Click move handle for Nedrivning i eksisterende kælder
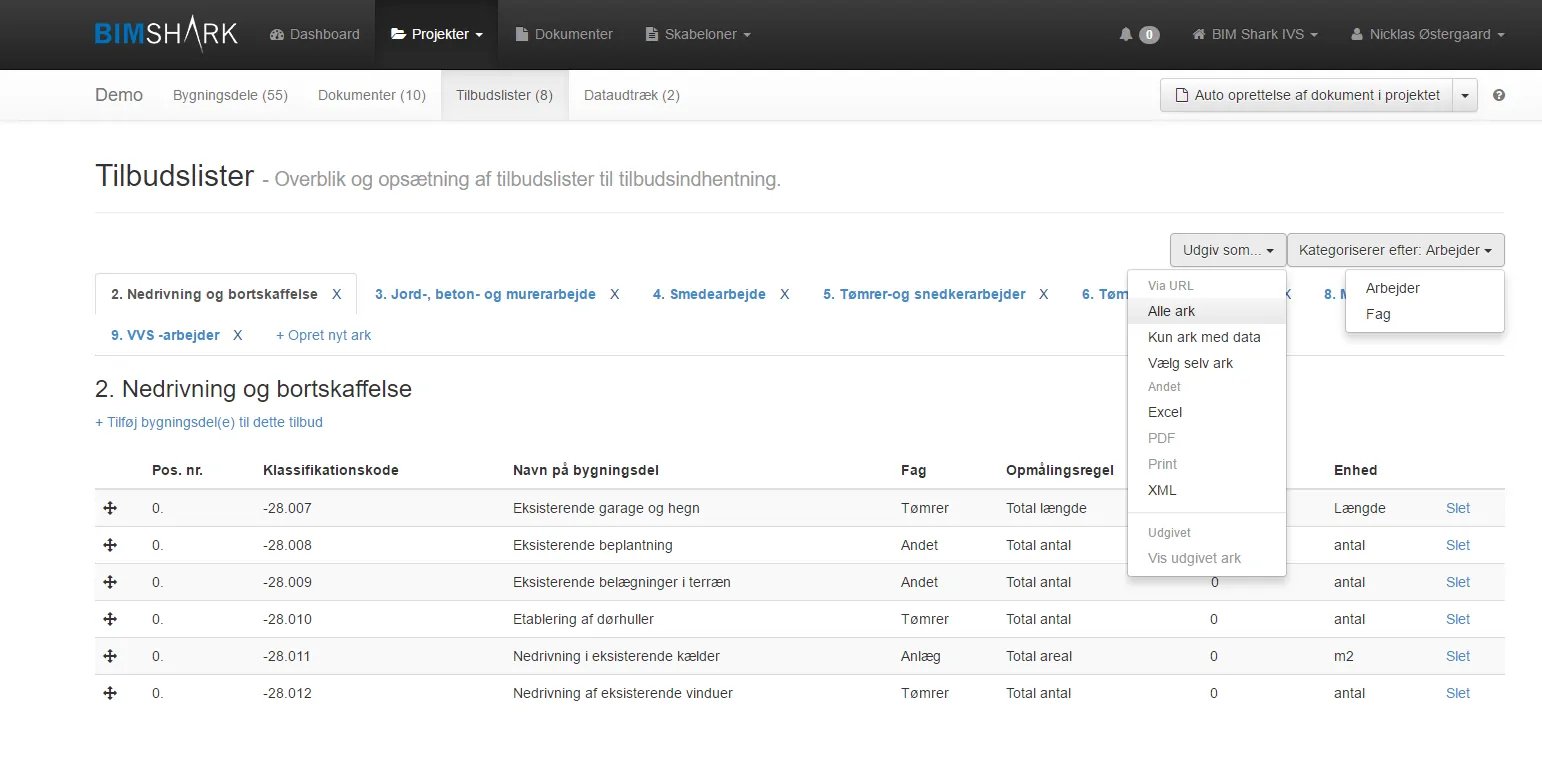The image size is (1542, 763). 110,656
